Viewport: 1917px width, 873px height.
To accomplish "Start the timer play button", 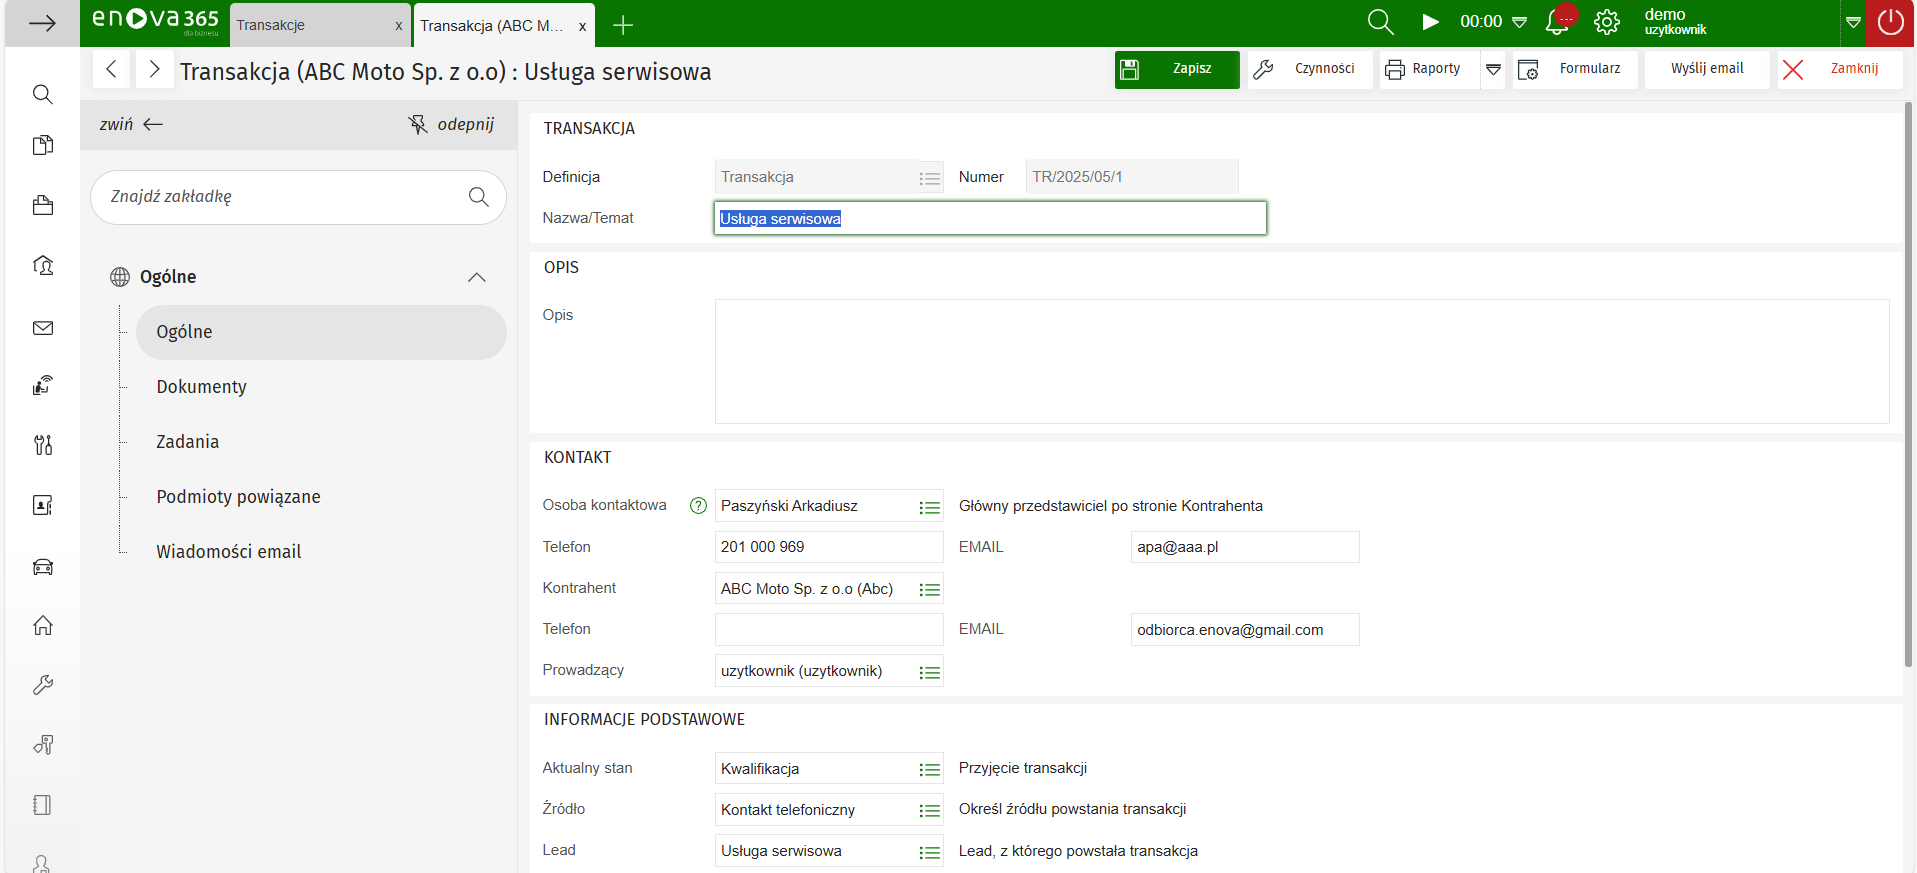I will pyautogui.click(x=1430, y=22).
